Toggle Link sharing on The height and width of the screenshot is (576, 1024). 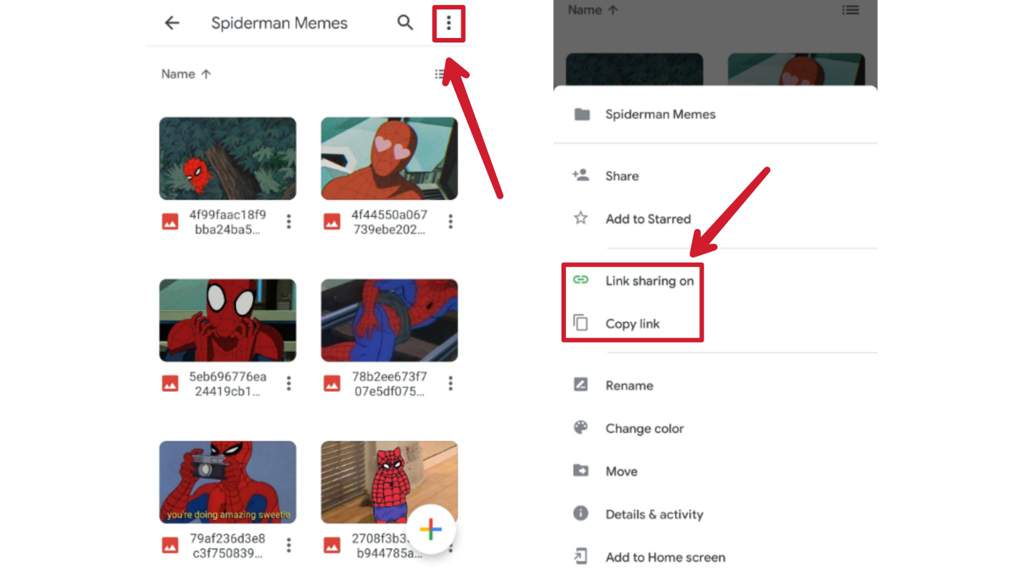[x=649, y=281]
